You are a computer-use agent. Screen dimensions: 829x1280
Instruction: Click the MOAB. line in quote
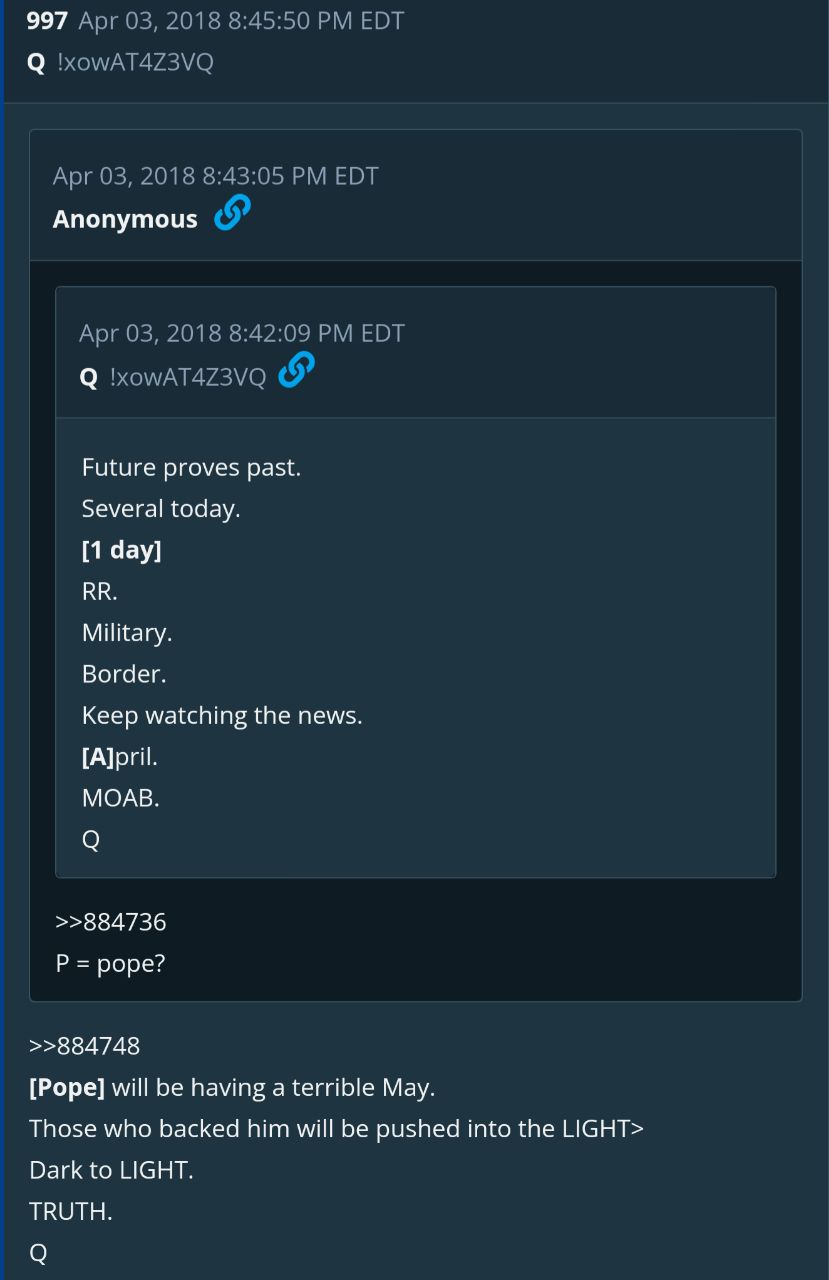[x=120, y=799]
